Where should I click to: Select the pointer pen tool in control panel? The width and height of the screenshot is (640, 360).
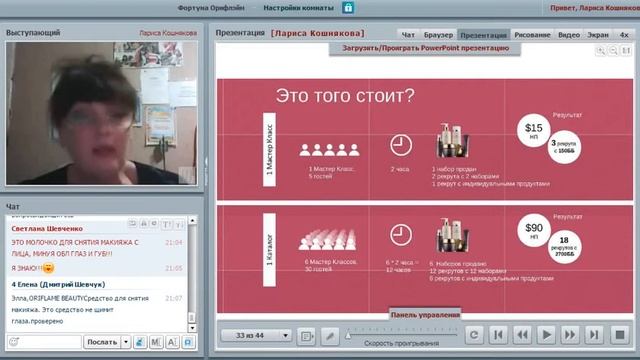(x=330, y=336)
